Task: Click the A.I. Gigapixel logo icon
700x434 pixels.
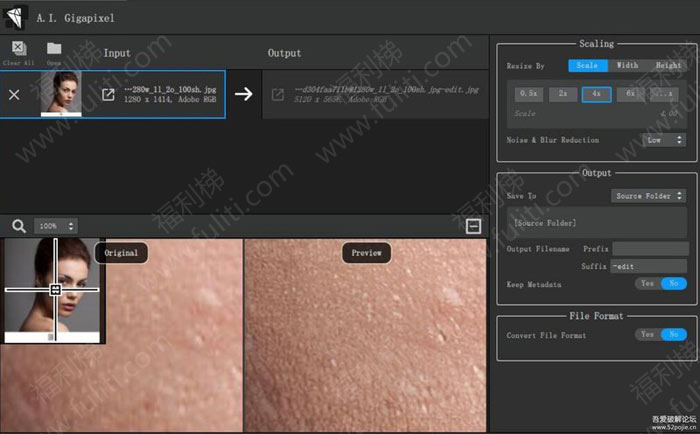Action: coord(14,16)
